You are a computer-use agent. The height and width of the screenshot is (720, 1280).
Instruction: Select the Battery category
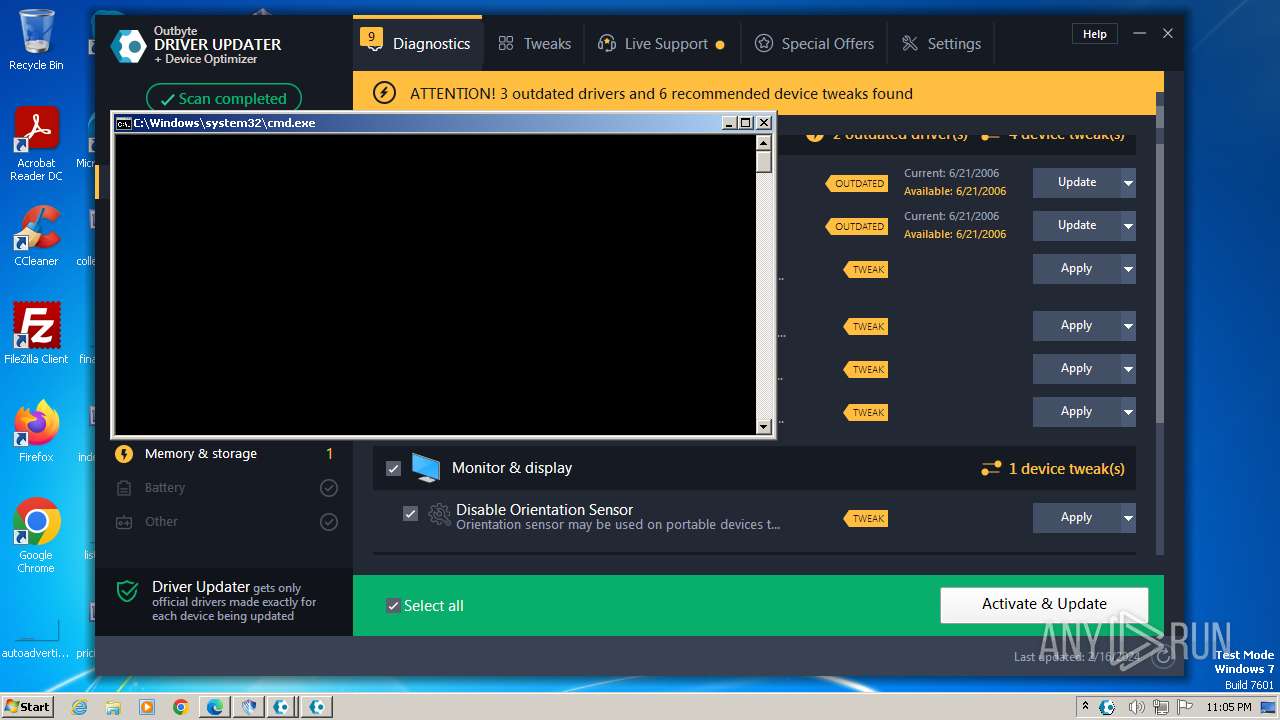(225, 488)
